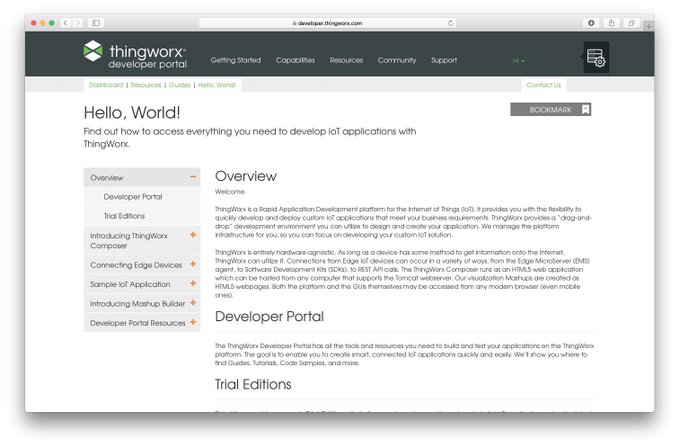Image resolution: width=680 pixels, height=448 pixels.
Task: Go forward with Safari forward arrow
Action: (77, 23)
